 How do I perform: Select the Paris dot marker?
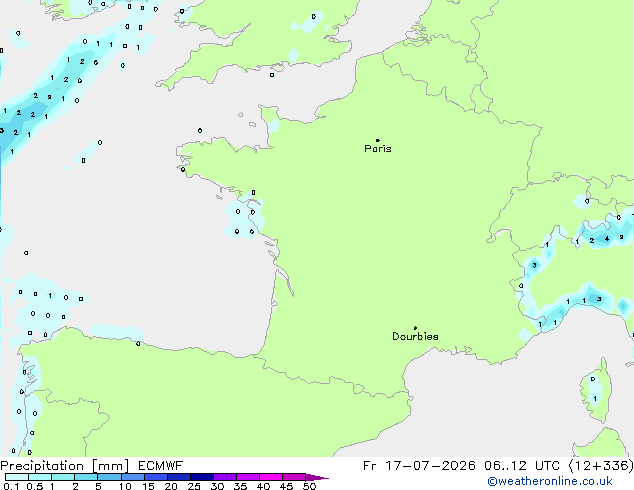tap(378, 140)
